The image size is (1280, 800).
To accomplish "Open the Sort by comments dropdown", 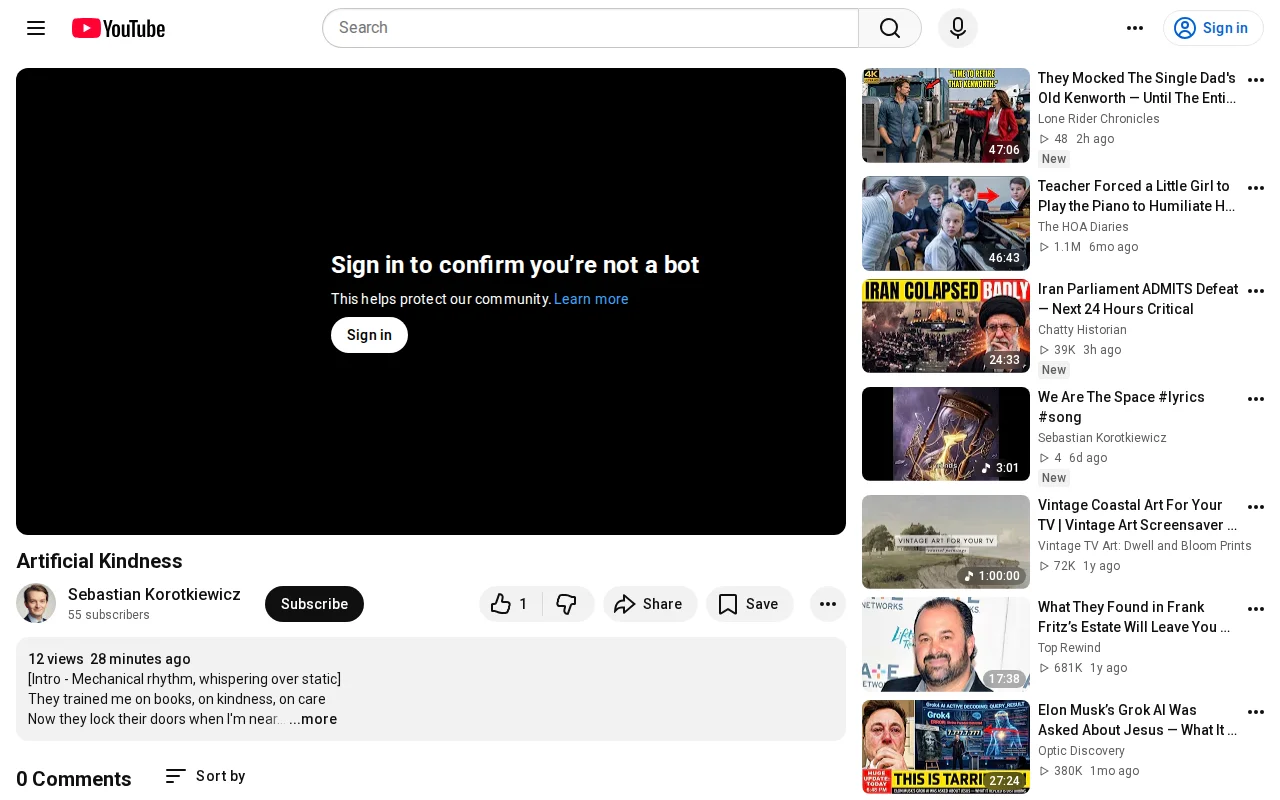I will point(205,776).
